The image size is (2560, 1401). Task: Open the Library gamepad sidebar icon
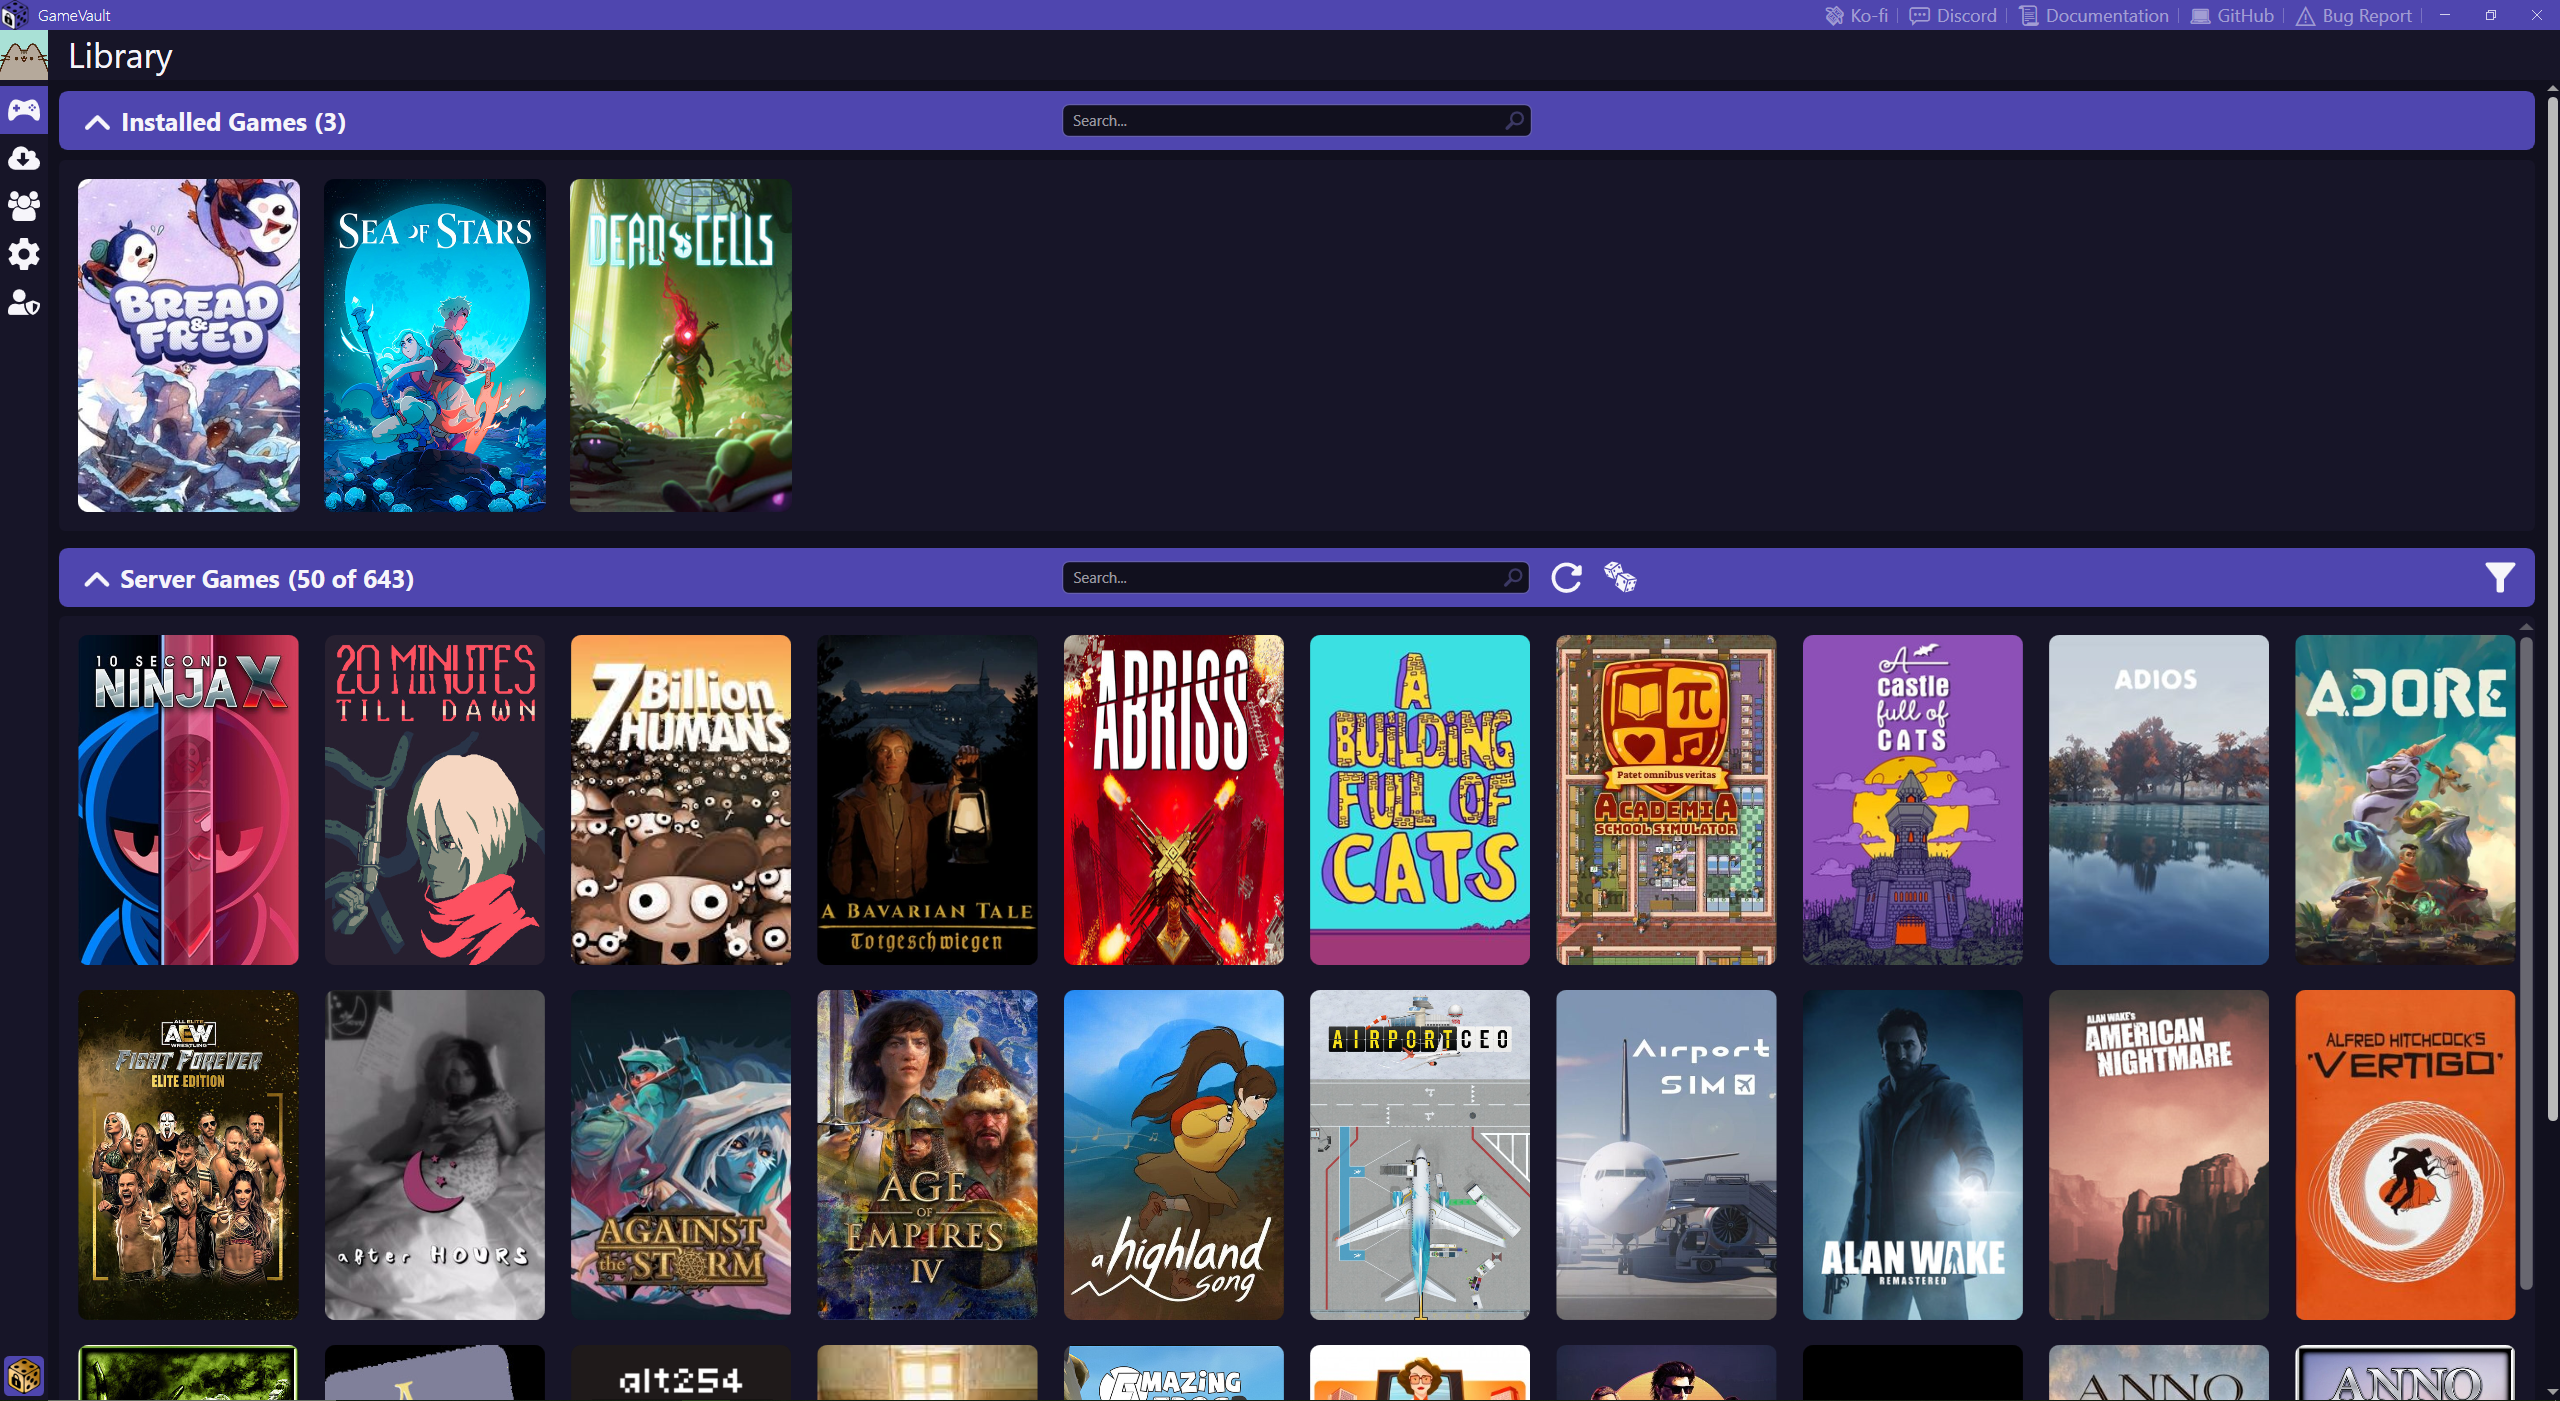coord(24,109)
